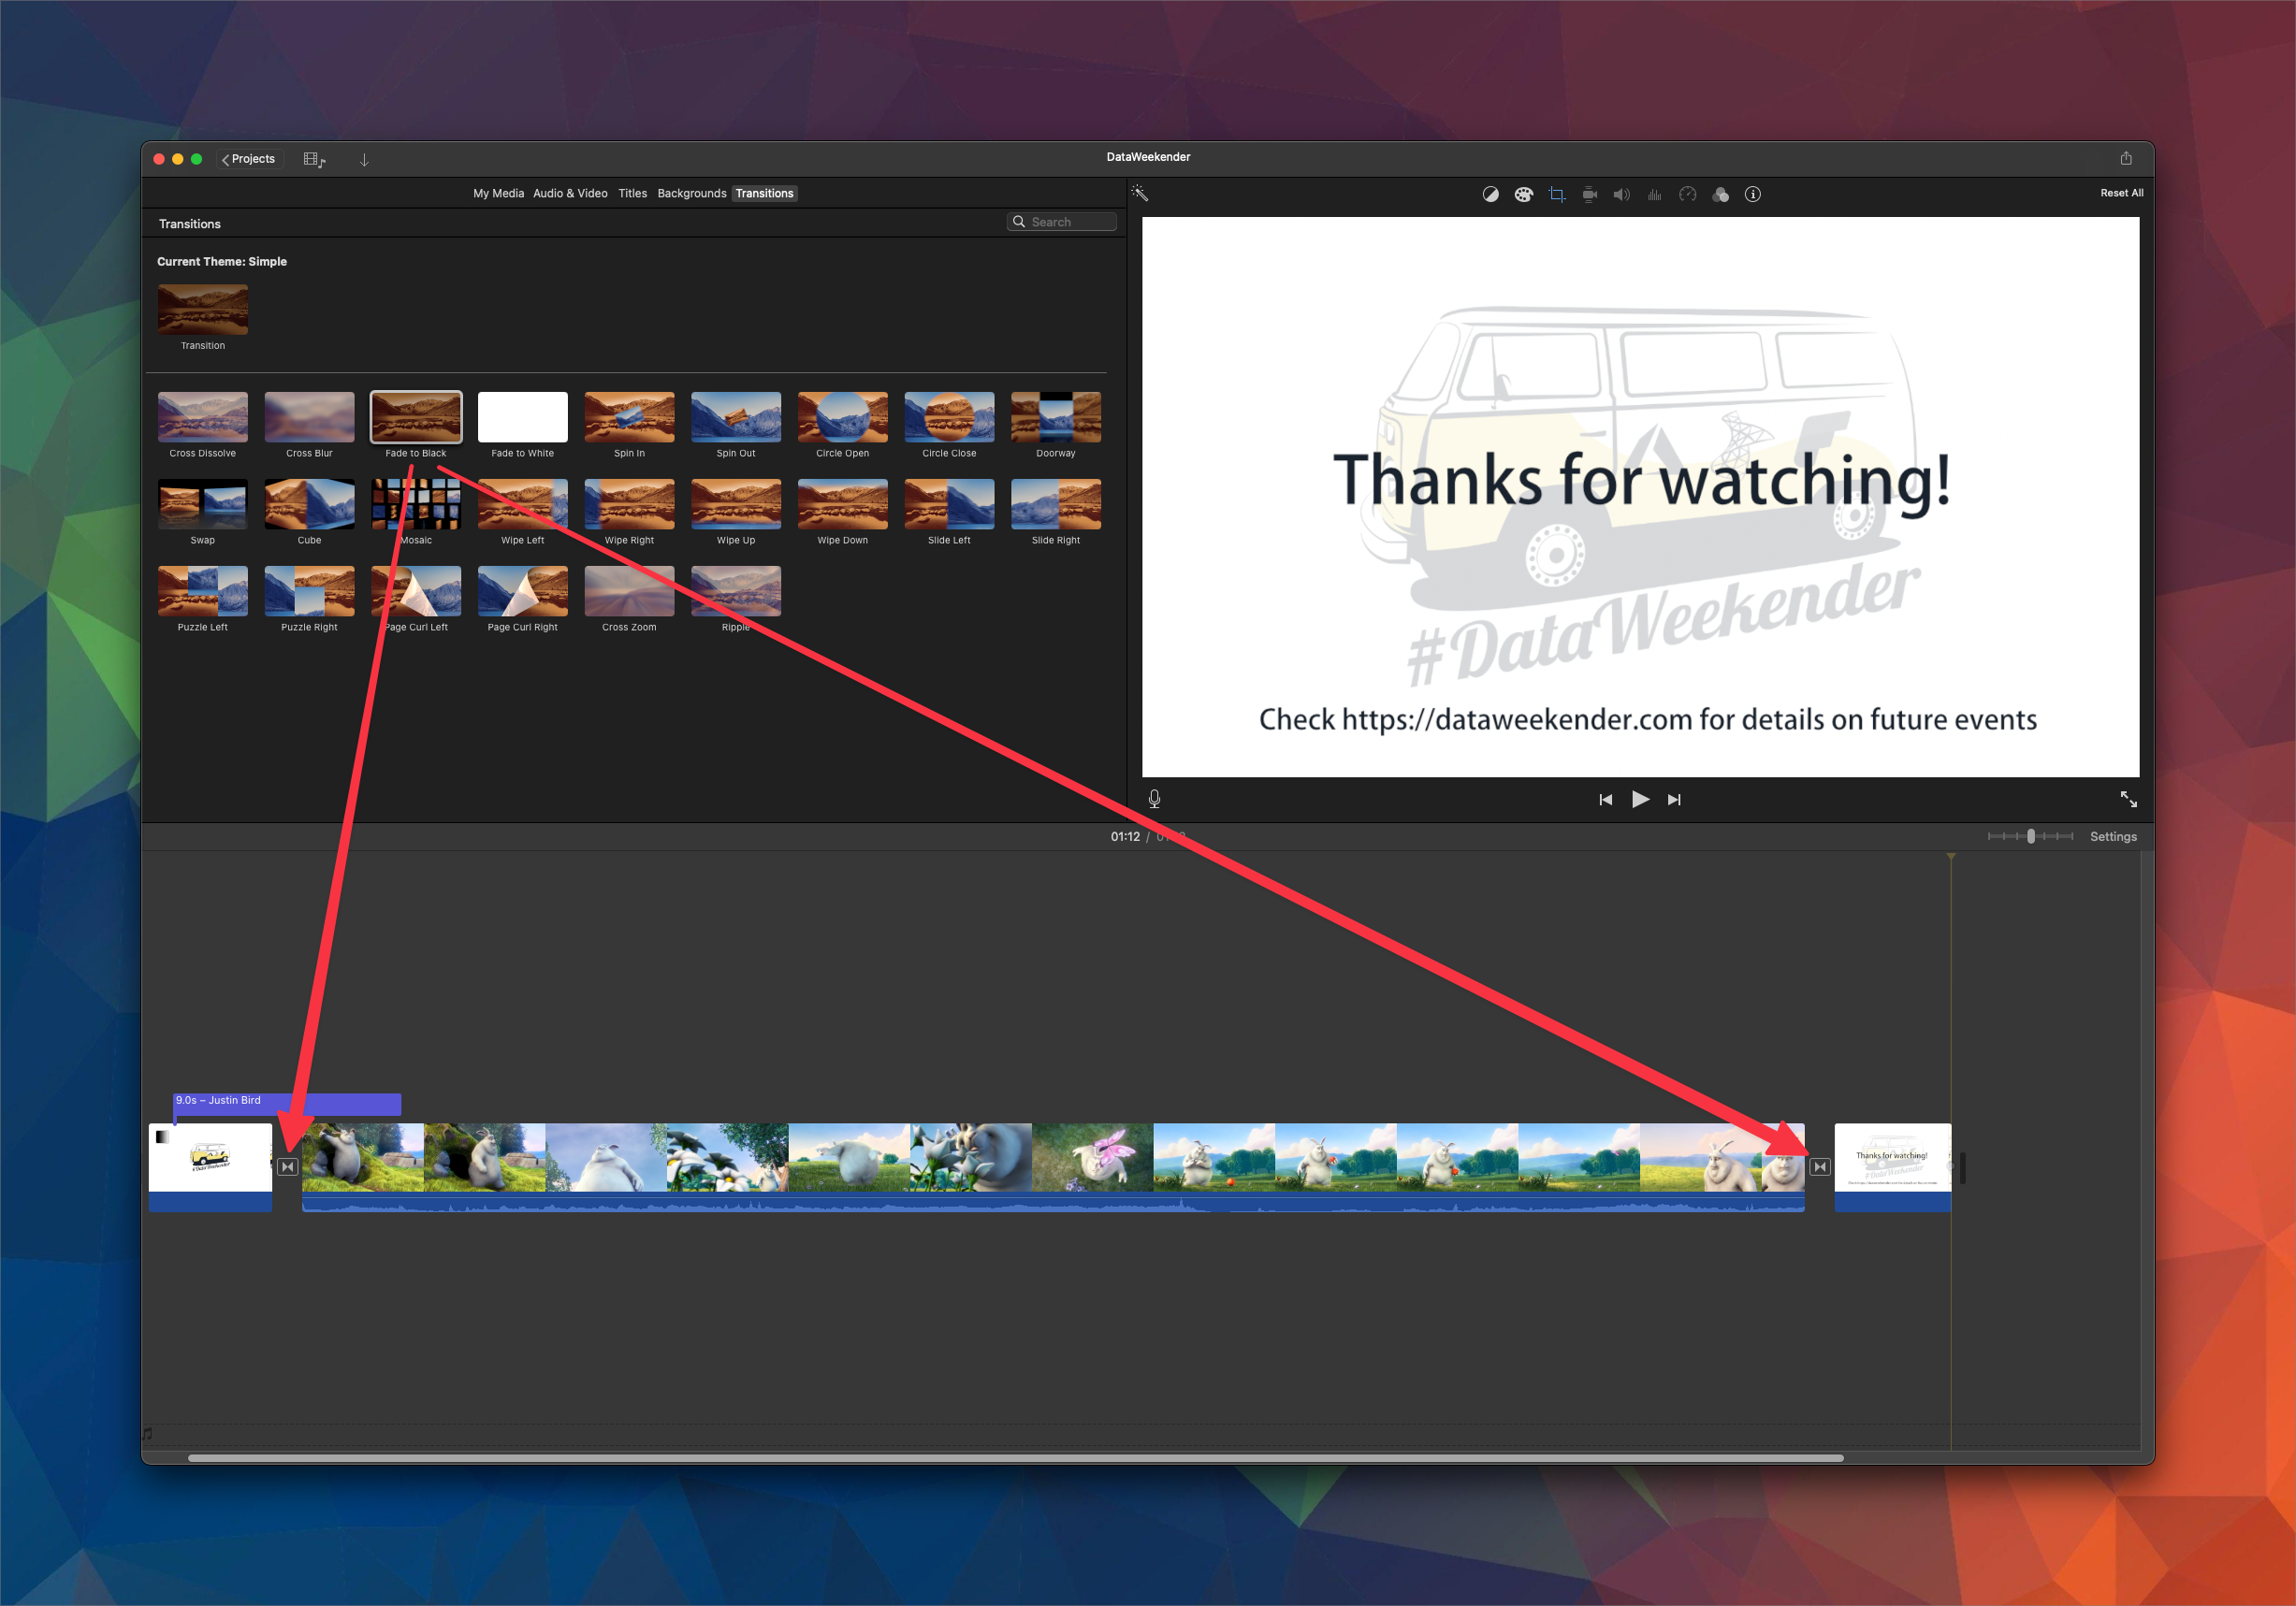The height and width of the screenshot is (1606, 2296).
Task: Enter fullscreen playback with the expand icon
Action: pyautogui.click(x=2128, y=798)
